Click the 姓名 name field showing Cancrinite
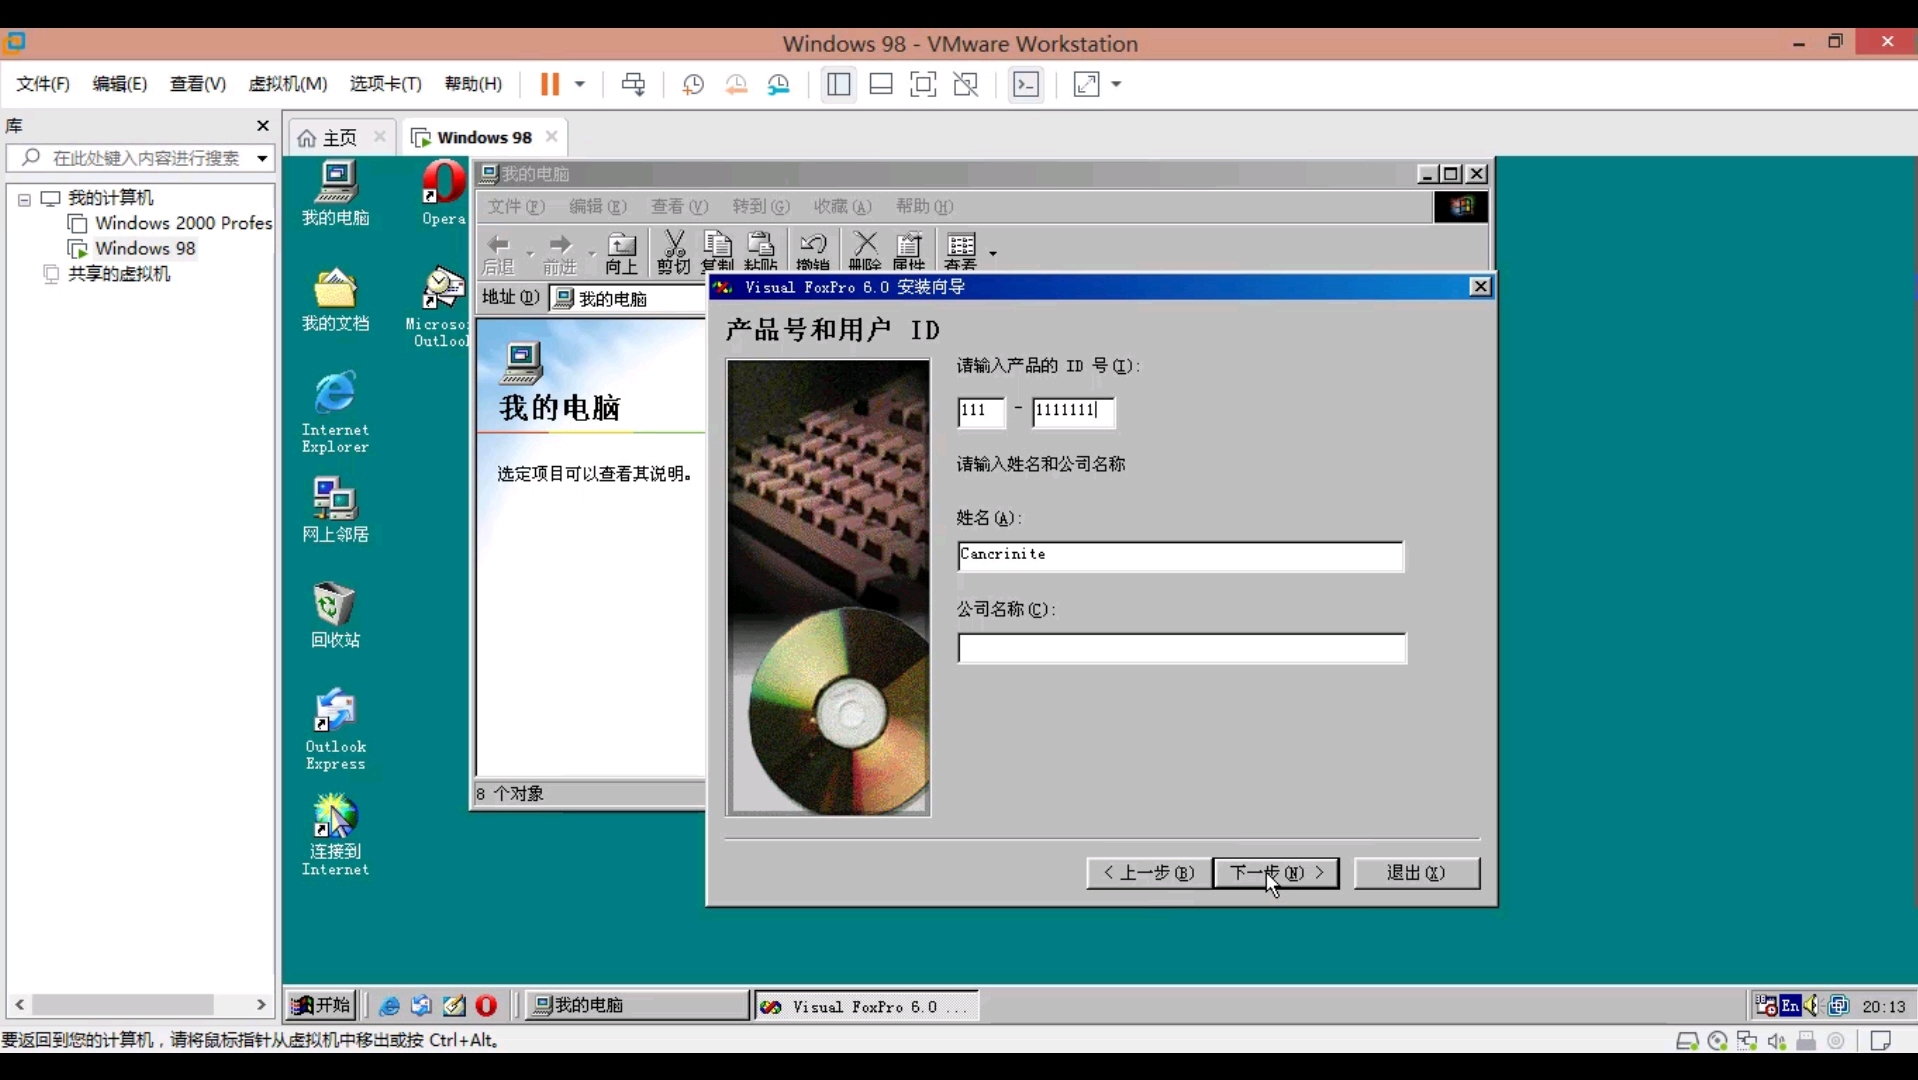Viewport: 1918px width, 1080px height. coord(1180,556)
